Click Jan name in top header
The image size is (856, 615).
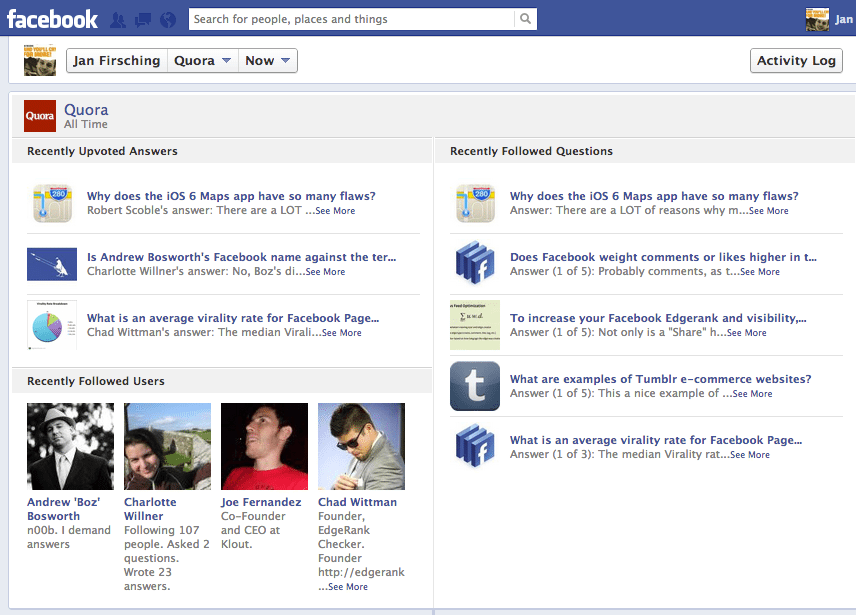pos(843,20)
